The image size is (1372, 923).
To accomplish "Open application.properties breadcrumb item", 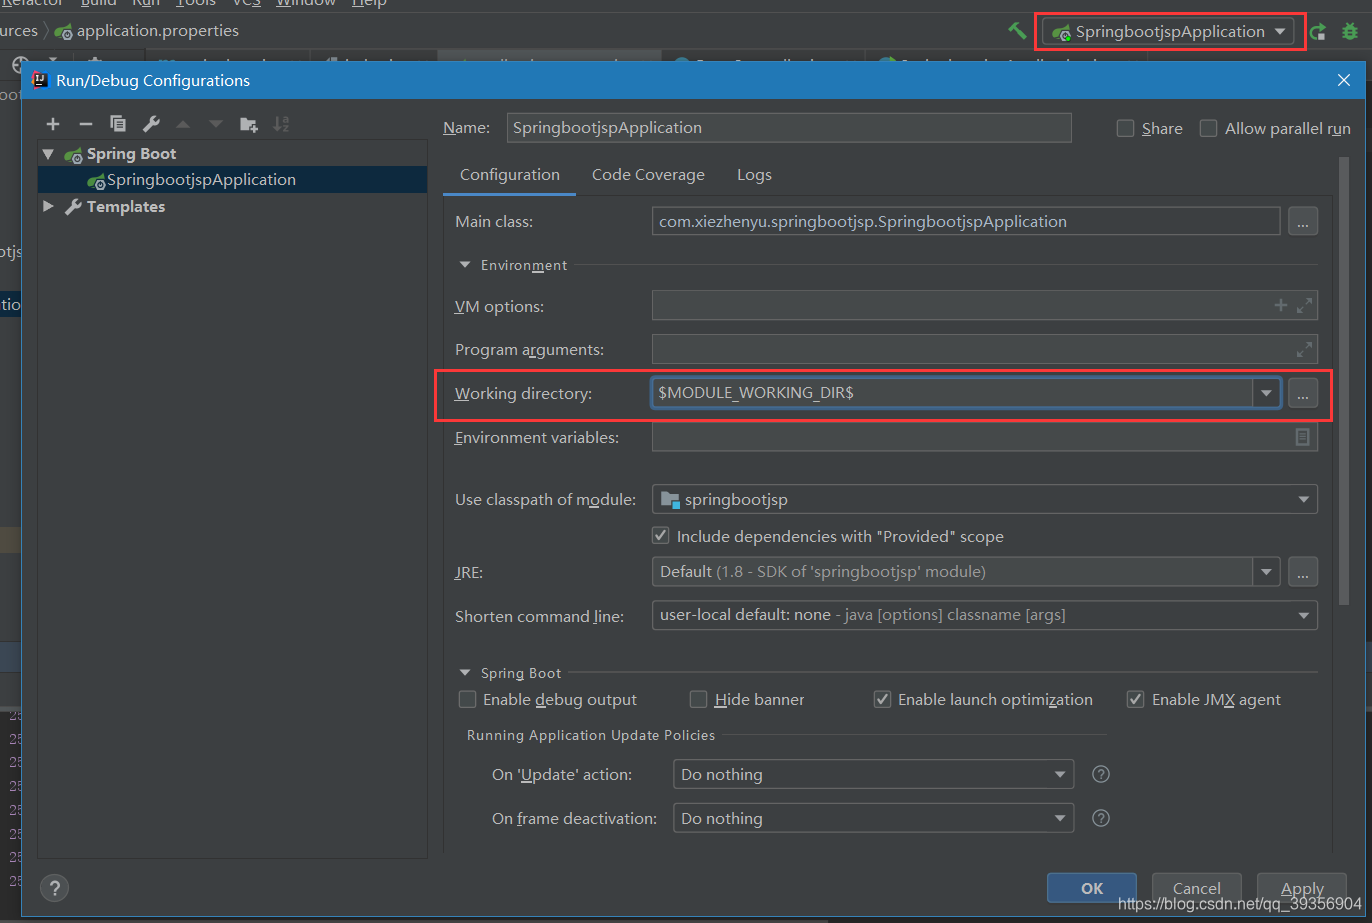I will pyautogui.click(x=148, y=31).
